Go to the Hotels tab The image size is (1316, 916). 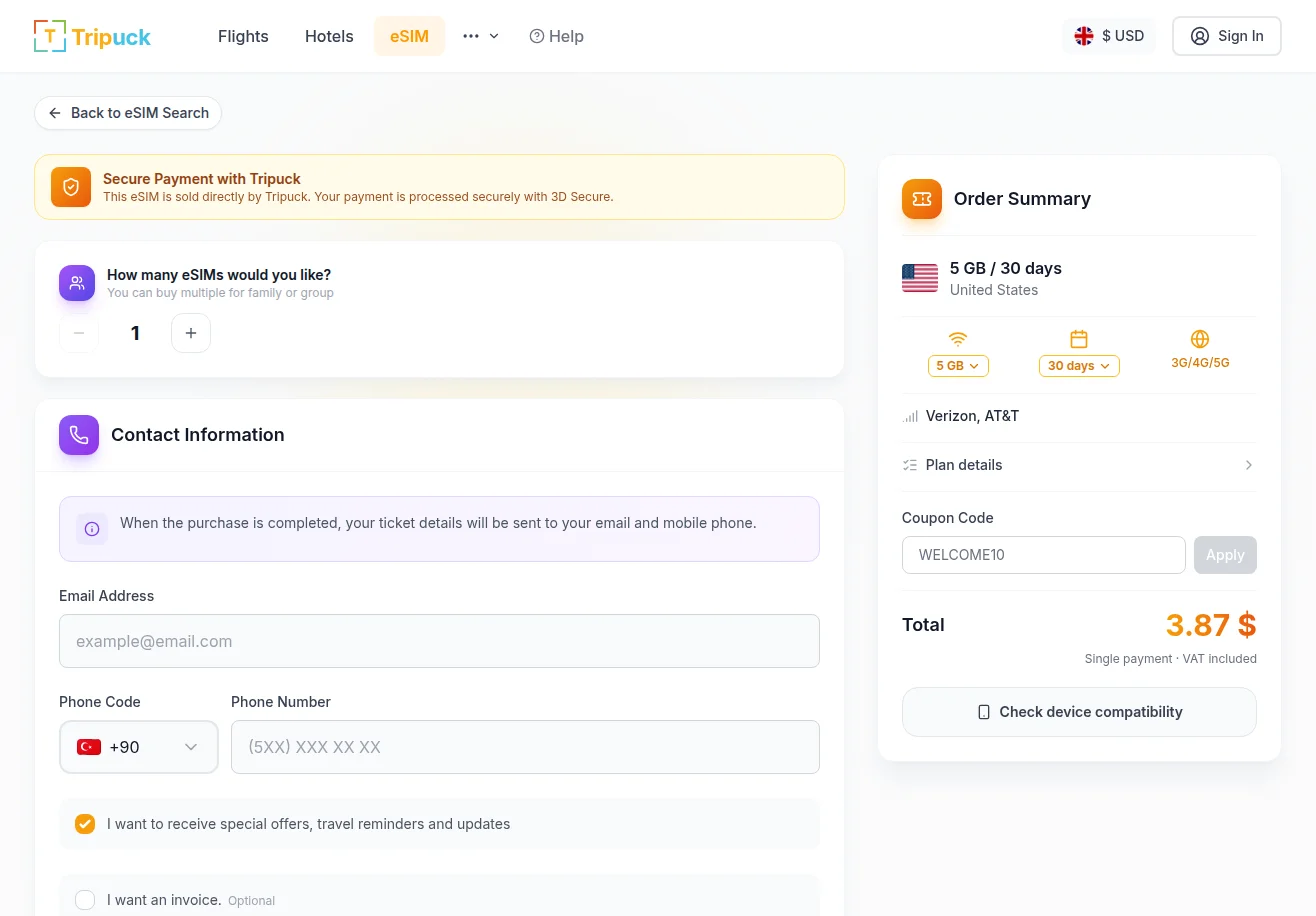click(x=329, y=36)
